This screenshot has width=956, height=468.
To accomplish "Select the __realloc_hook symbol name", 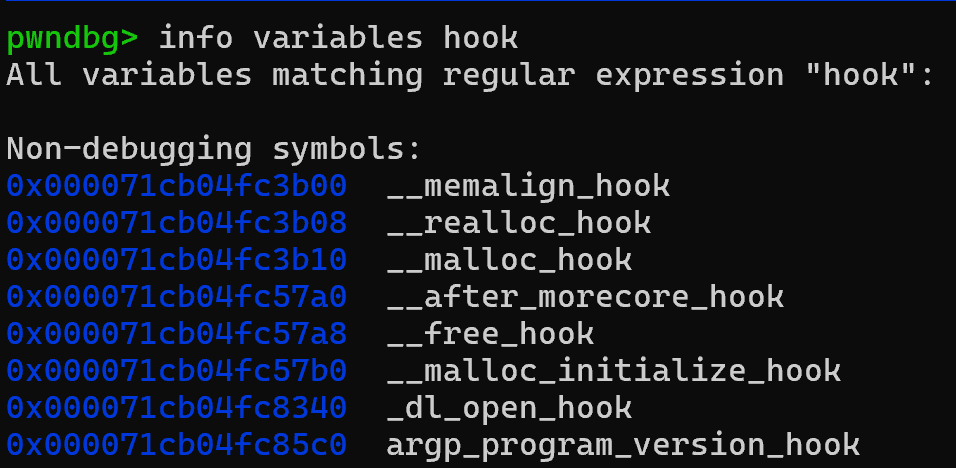I will pos(519,223).
